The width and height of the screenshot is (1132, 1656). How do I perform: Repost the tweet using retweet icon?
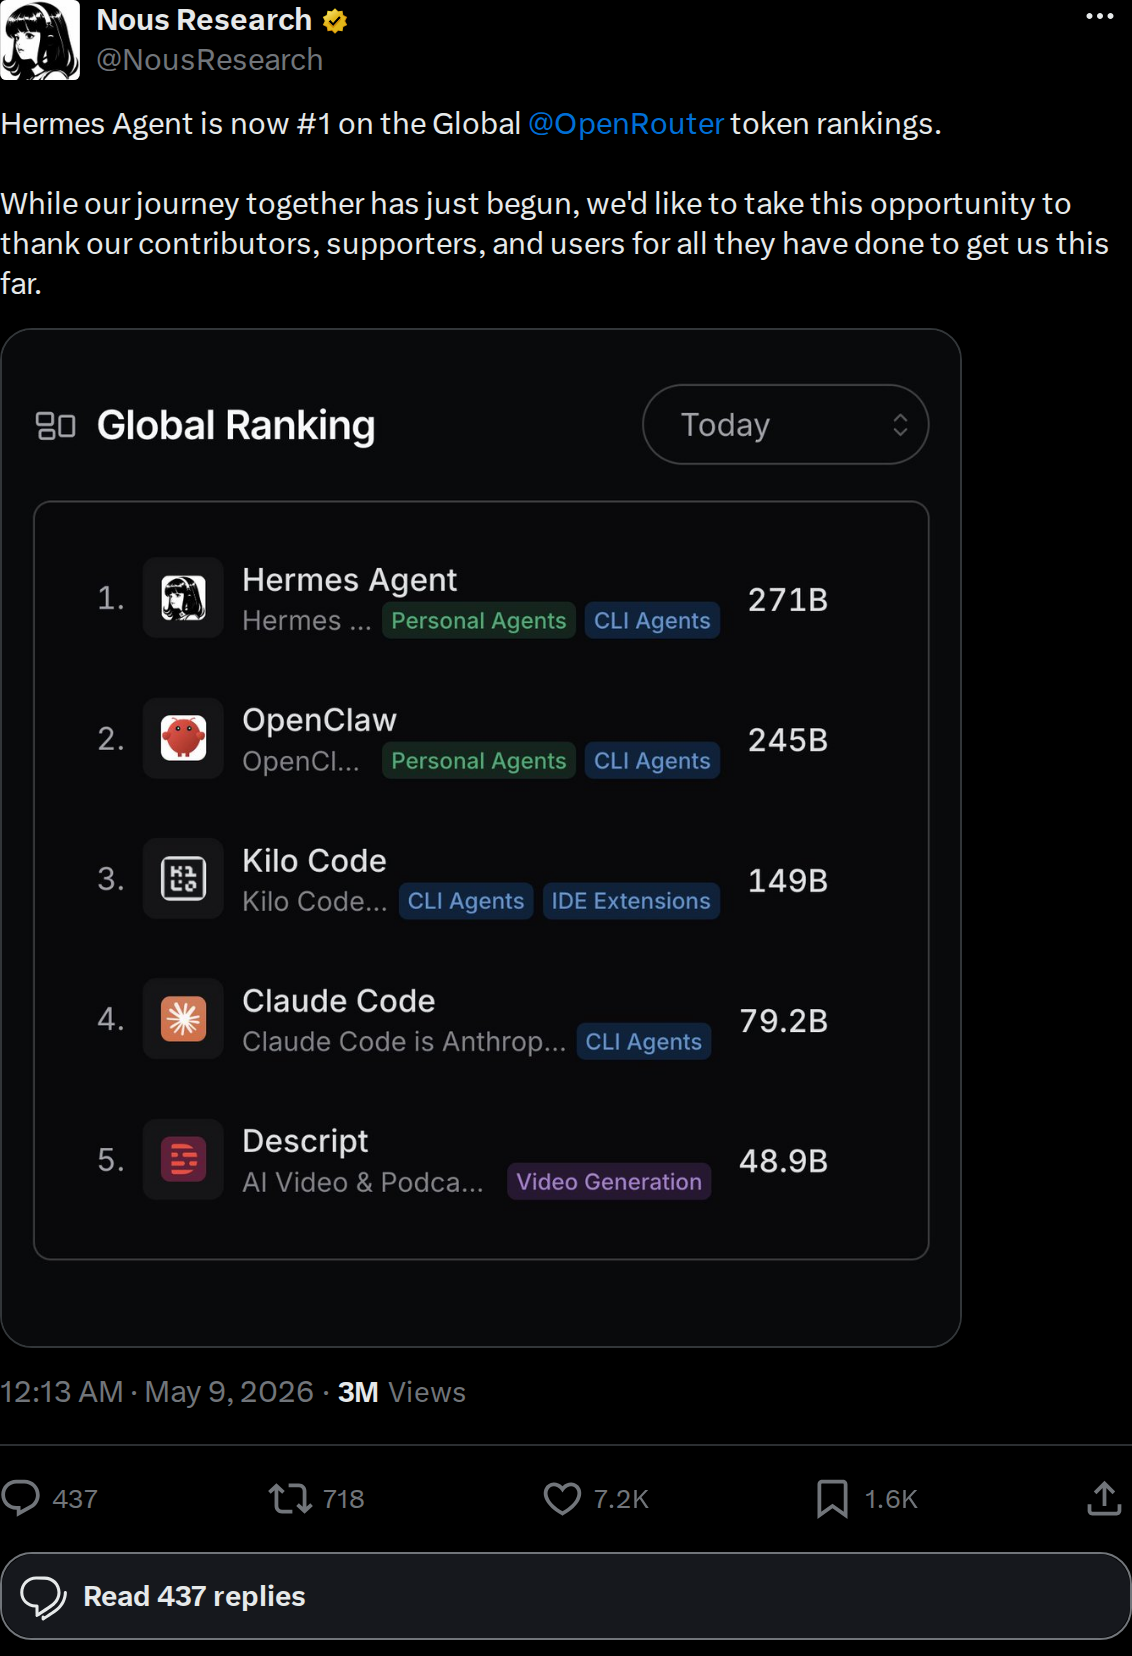click(x=290, y=1498)
